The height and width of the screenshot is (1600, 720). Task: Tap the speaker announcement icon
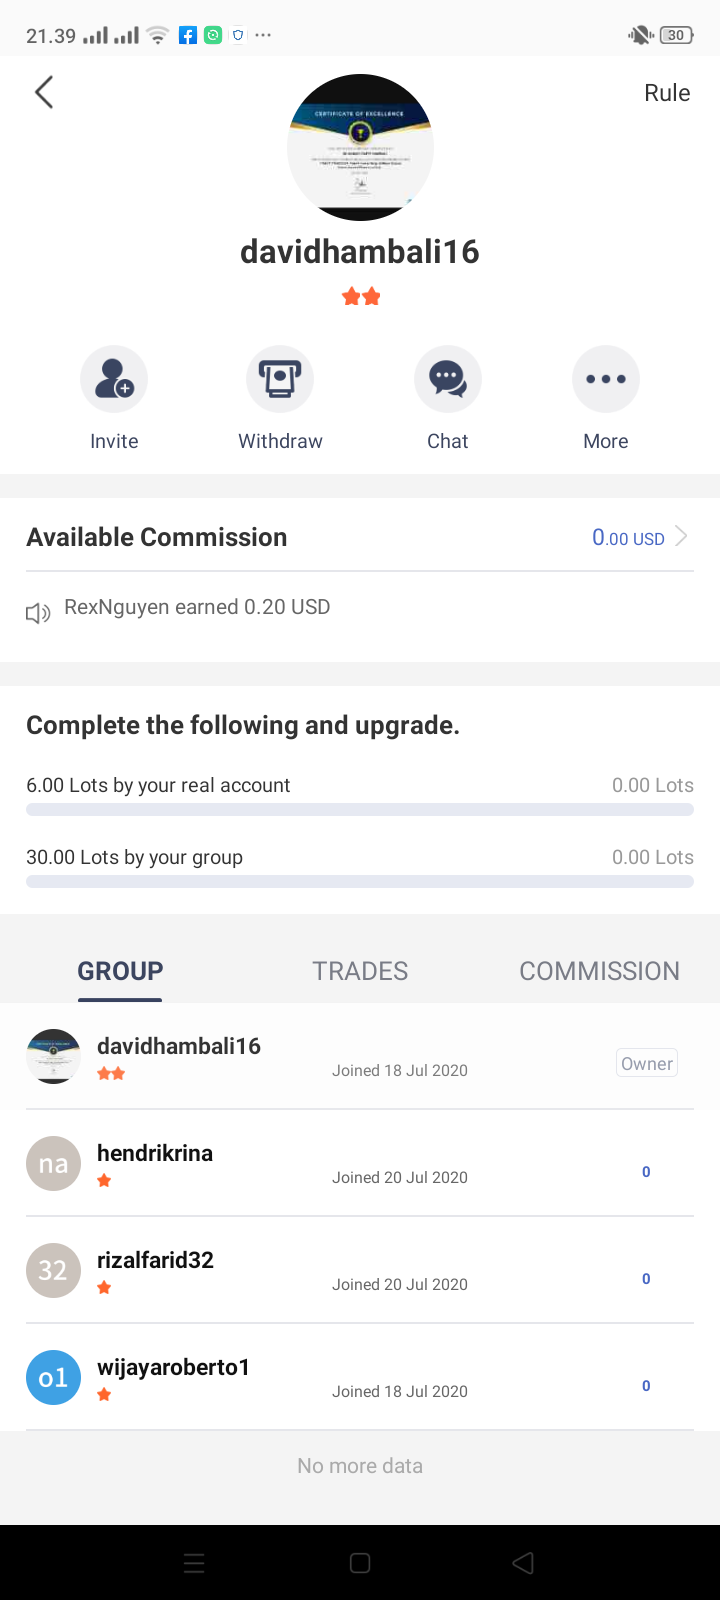(x=38, y=613)
